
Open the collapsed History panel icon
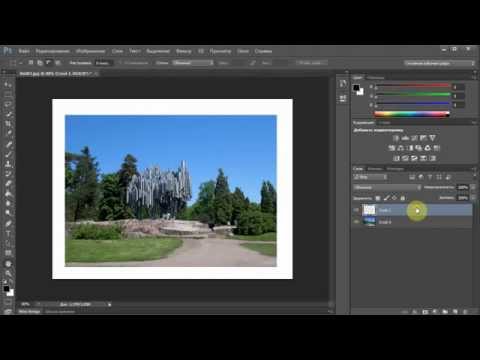[x=343, y=84]
